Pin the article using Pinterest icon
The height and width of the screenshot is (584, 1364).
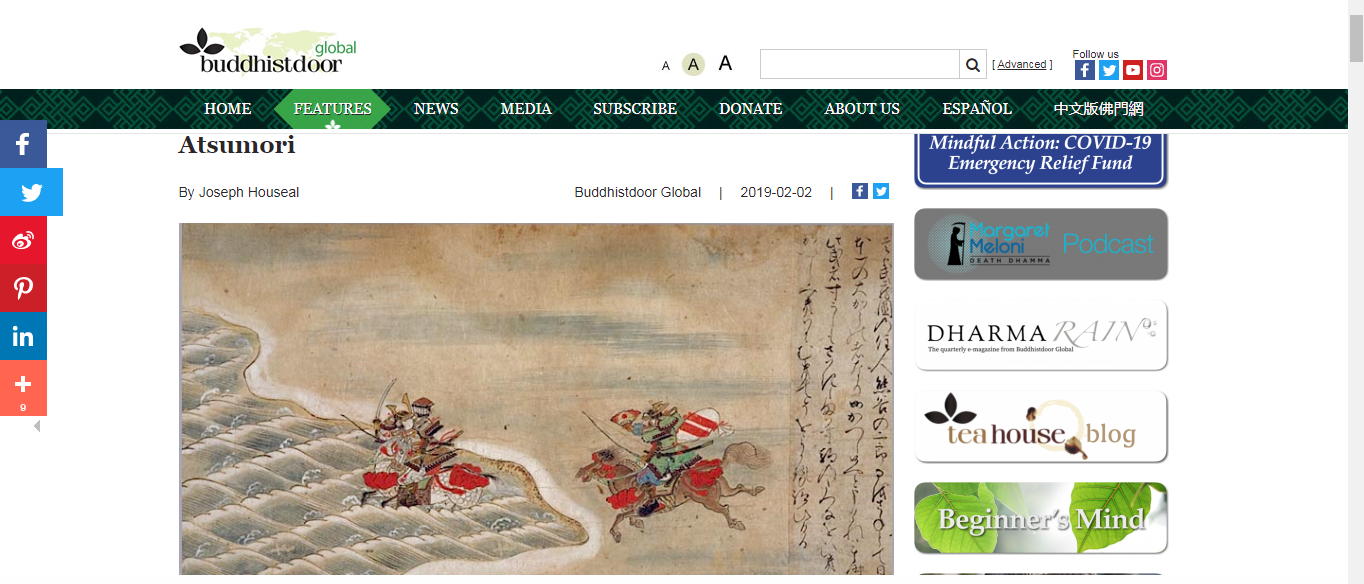(x=23, y=288)
